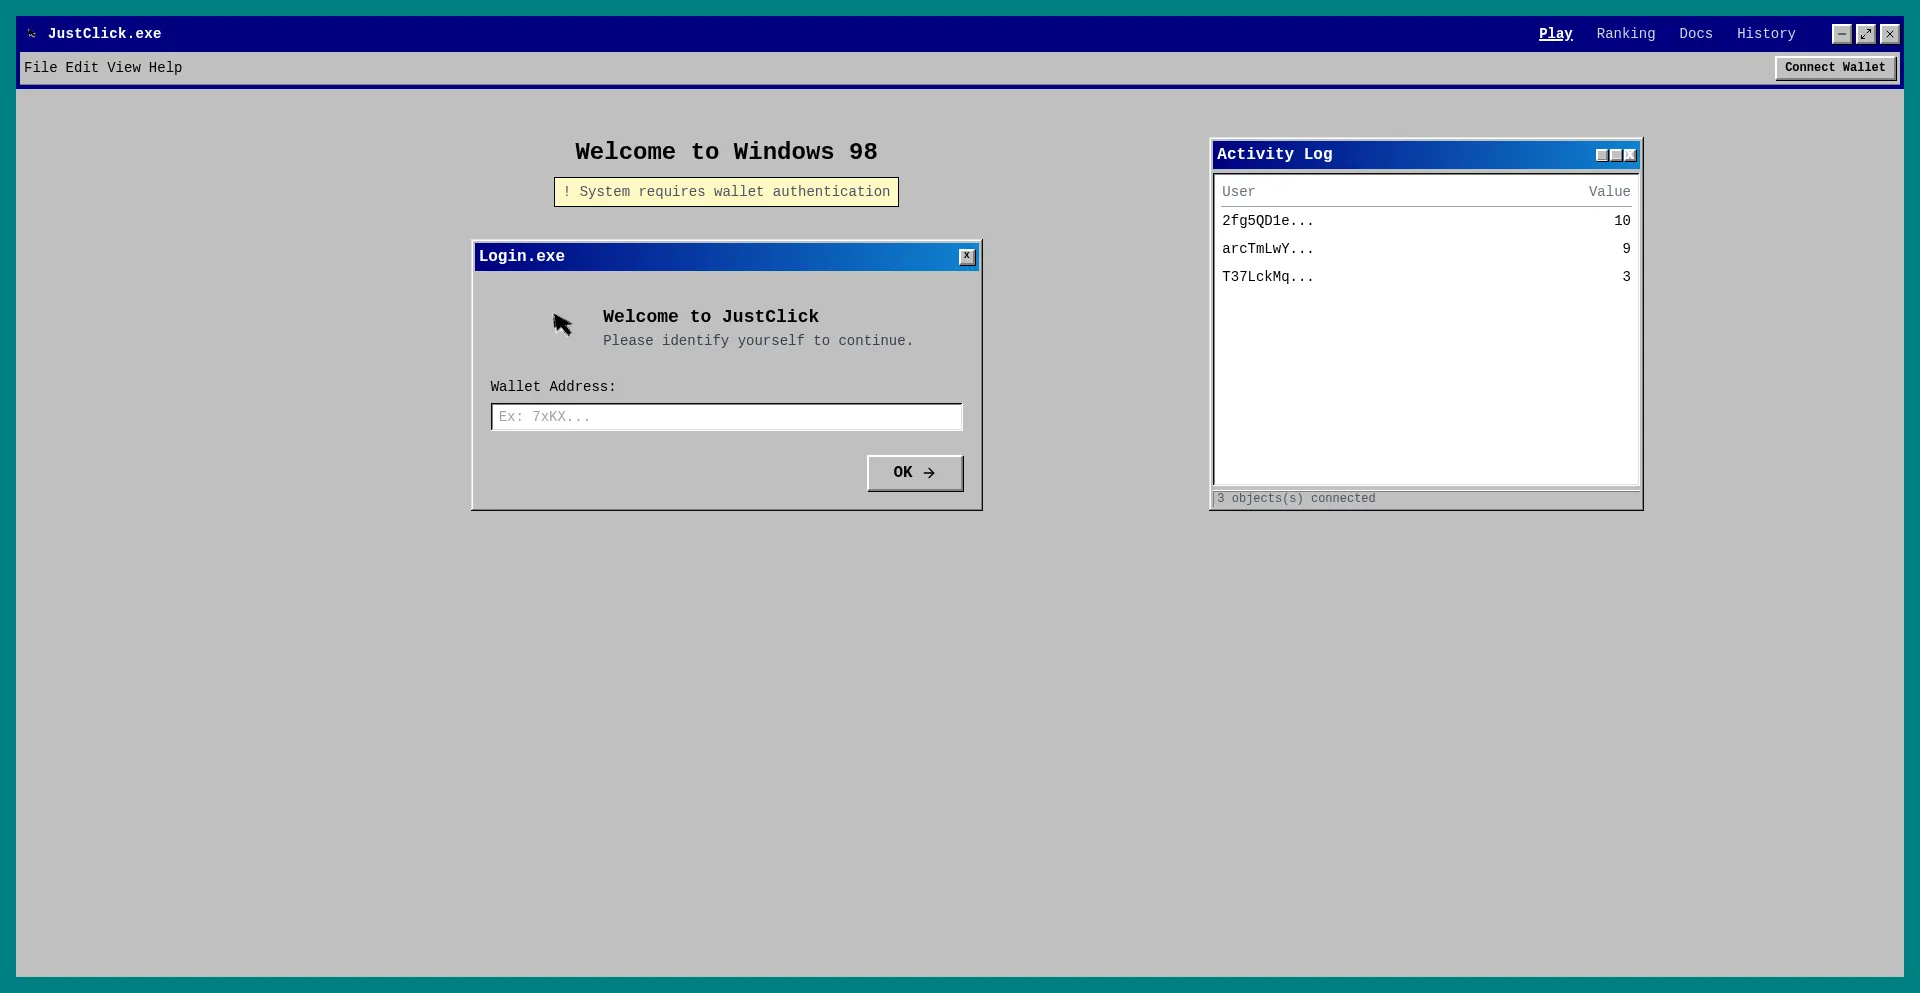Open the View menu
This screenshot has width=1920, height=993.
(x=124, y=68)
